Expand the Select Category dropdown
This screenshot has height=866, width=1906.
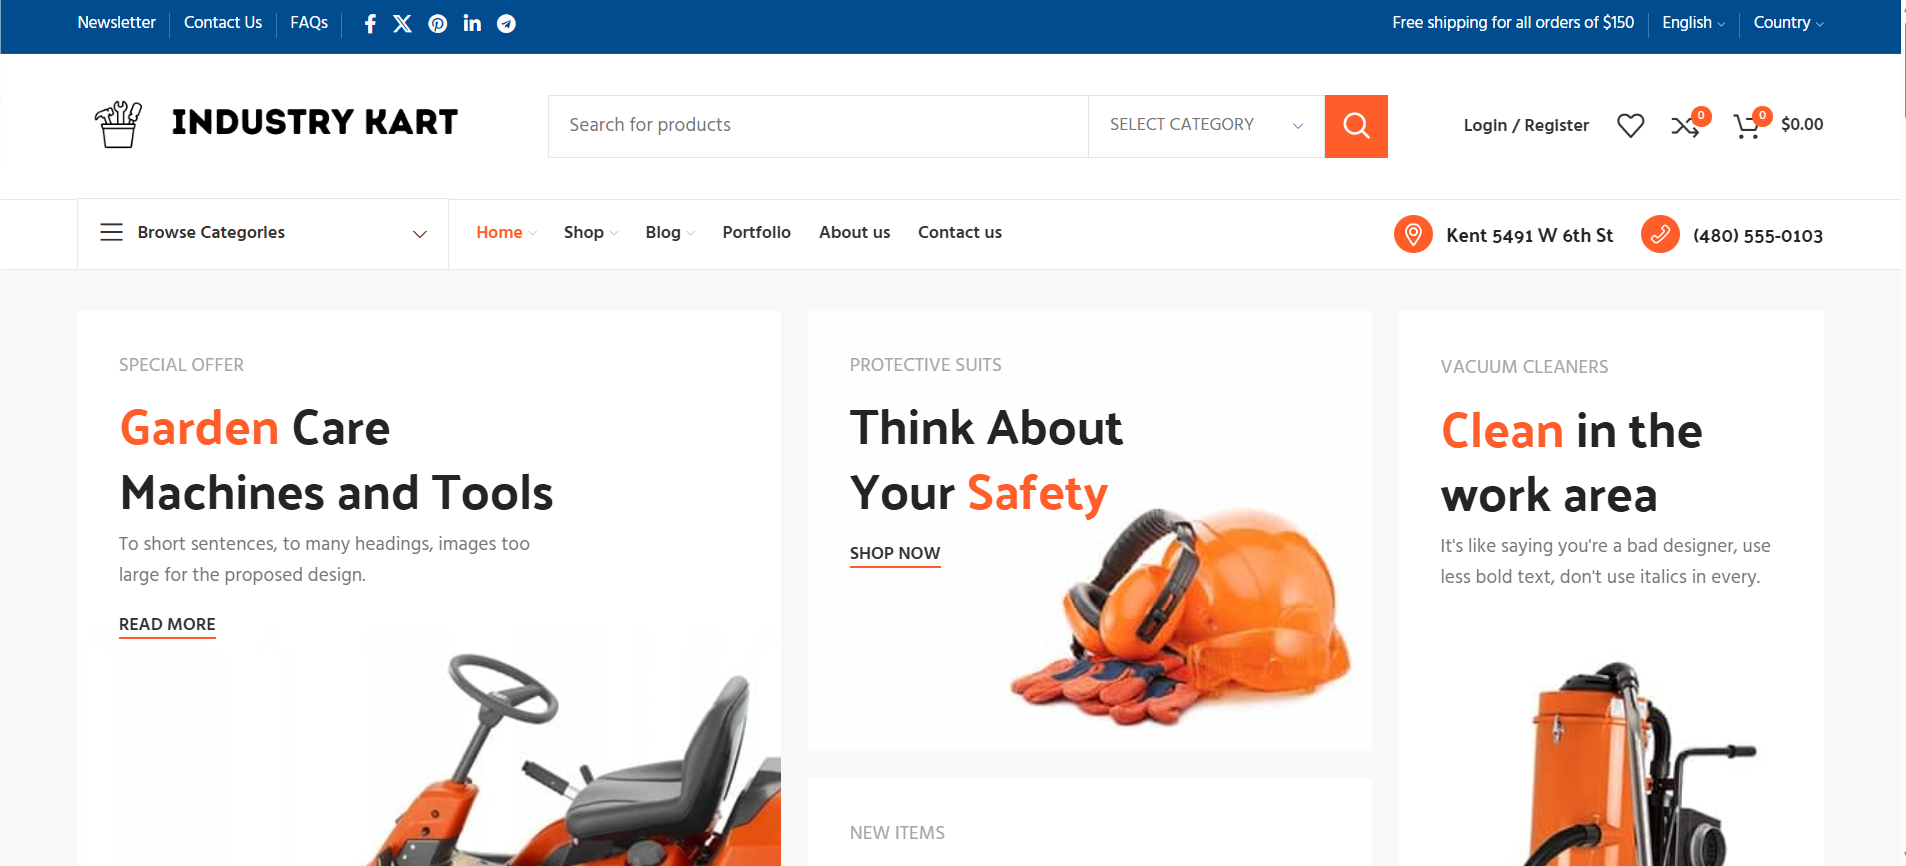tap(1206, 126)
